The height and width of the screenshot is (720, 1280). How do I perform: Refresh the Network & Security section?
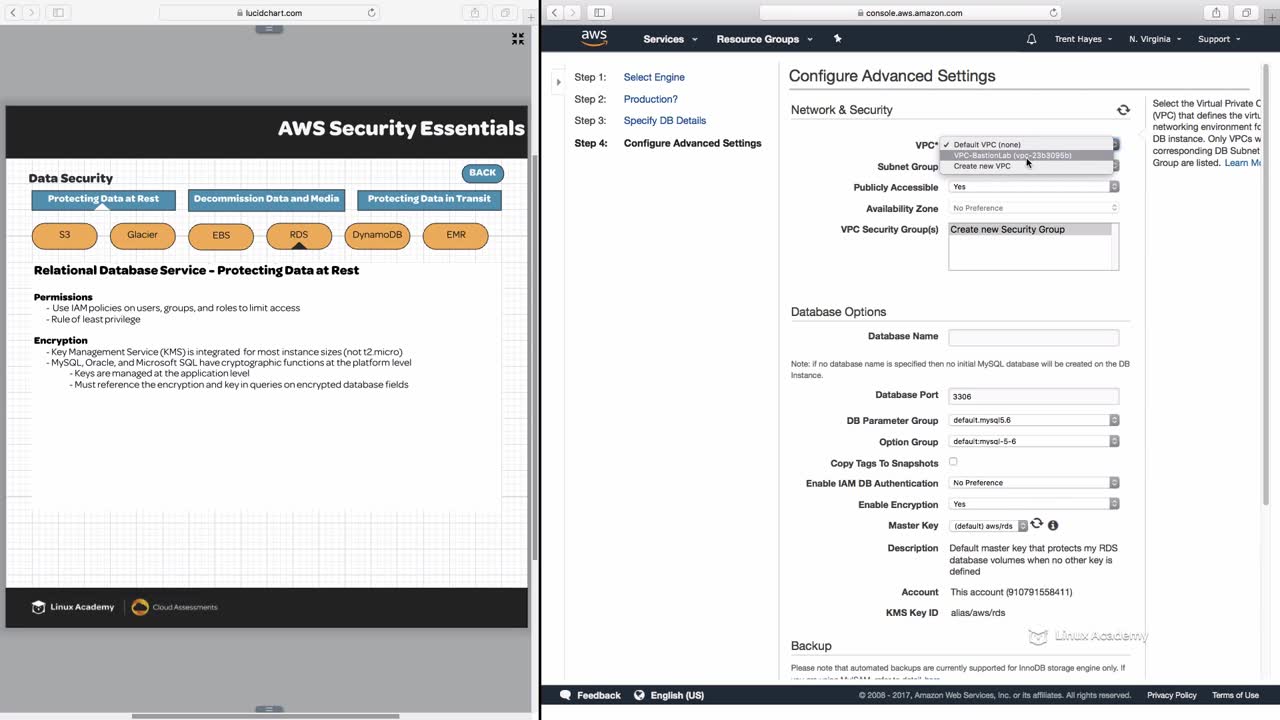click(1123, 110)
